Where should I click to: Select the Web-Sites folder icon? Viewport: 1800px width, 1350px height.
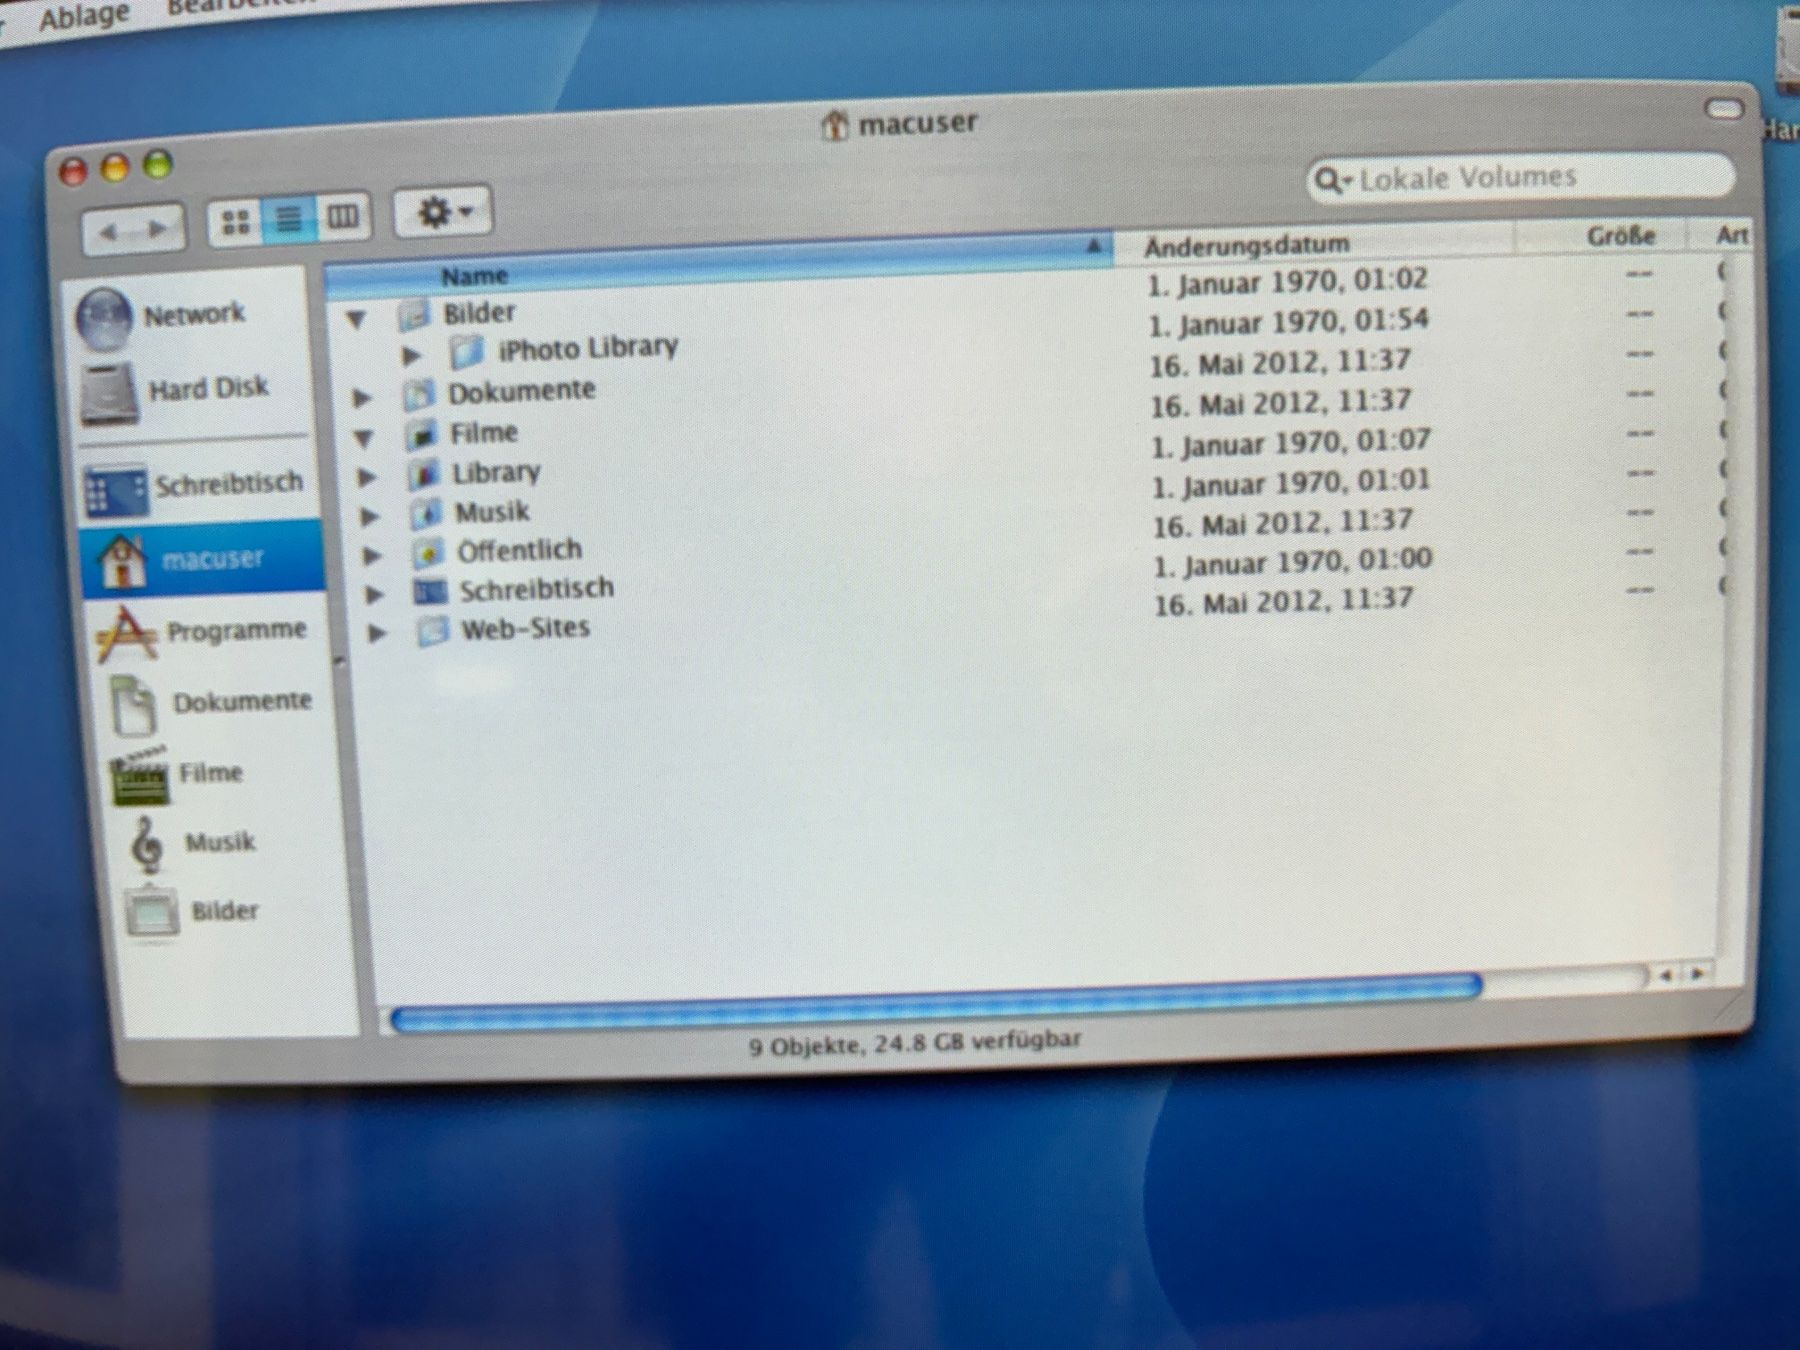[433, 631]
